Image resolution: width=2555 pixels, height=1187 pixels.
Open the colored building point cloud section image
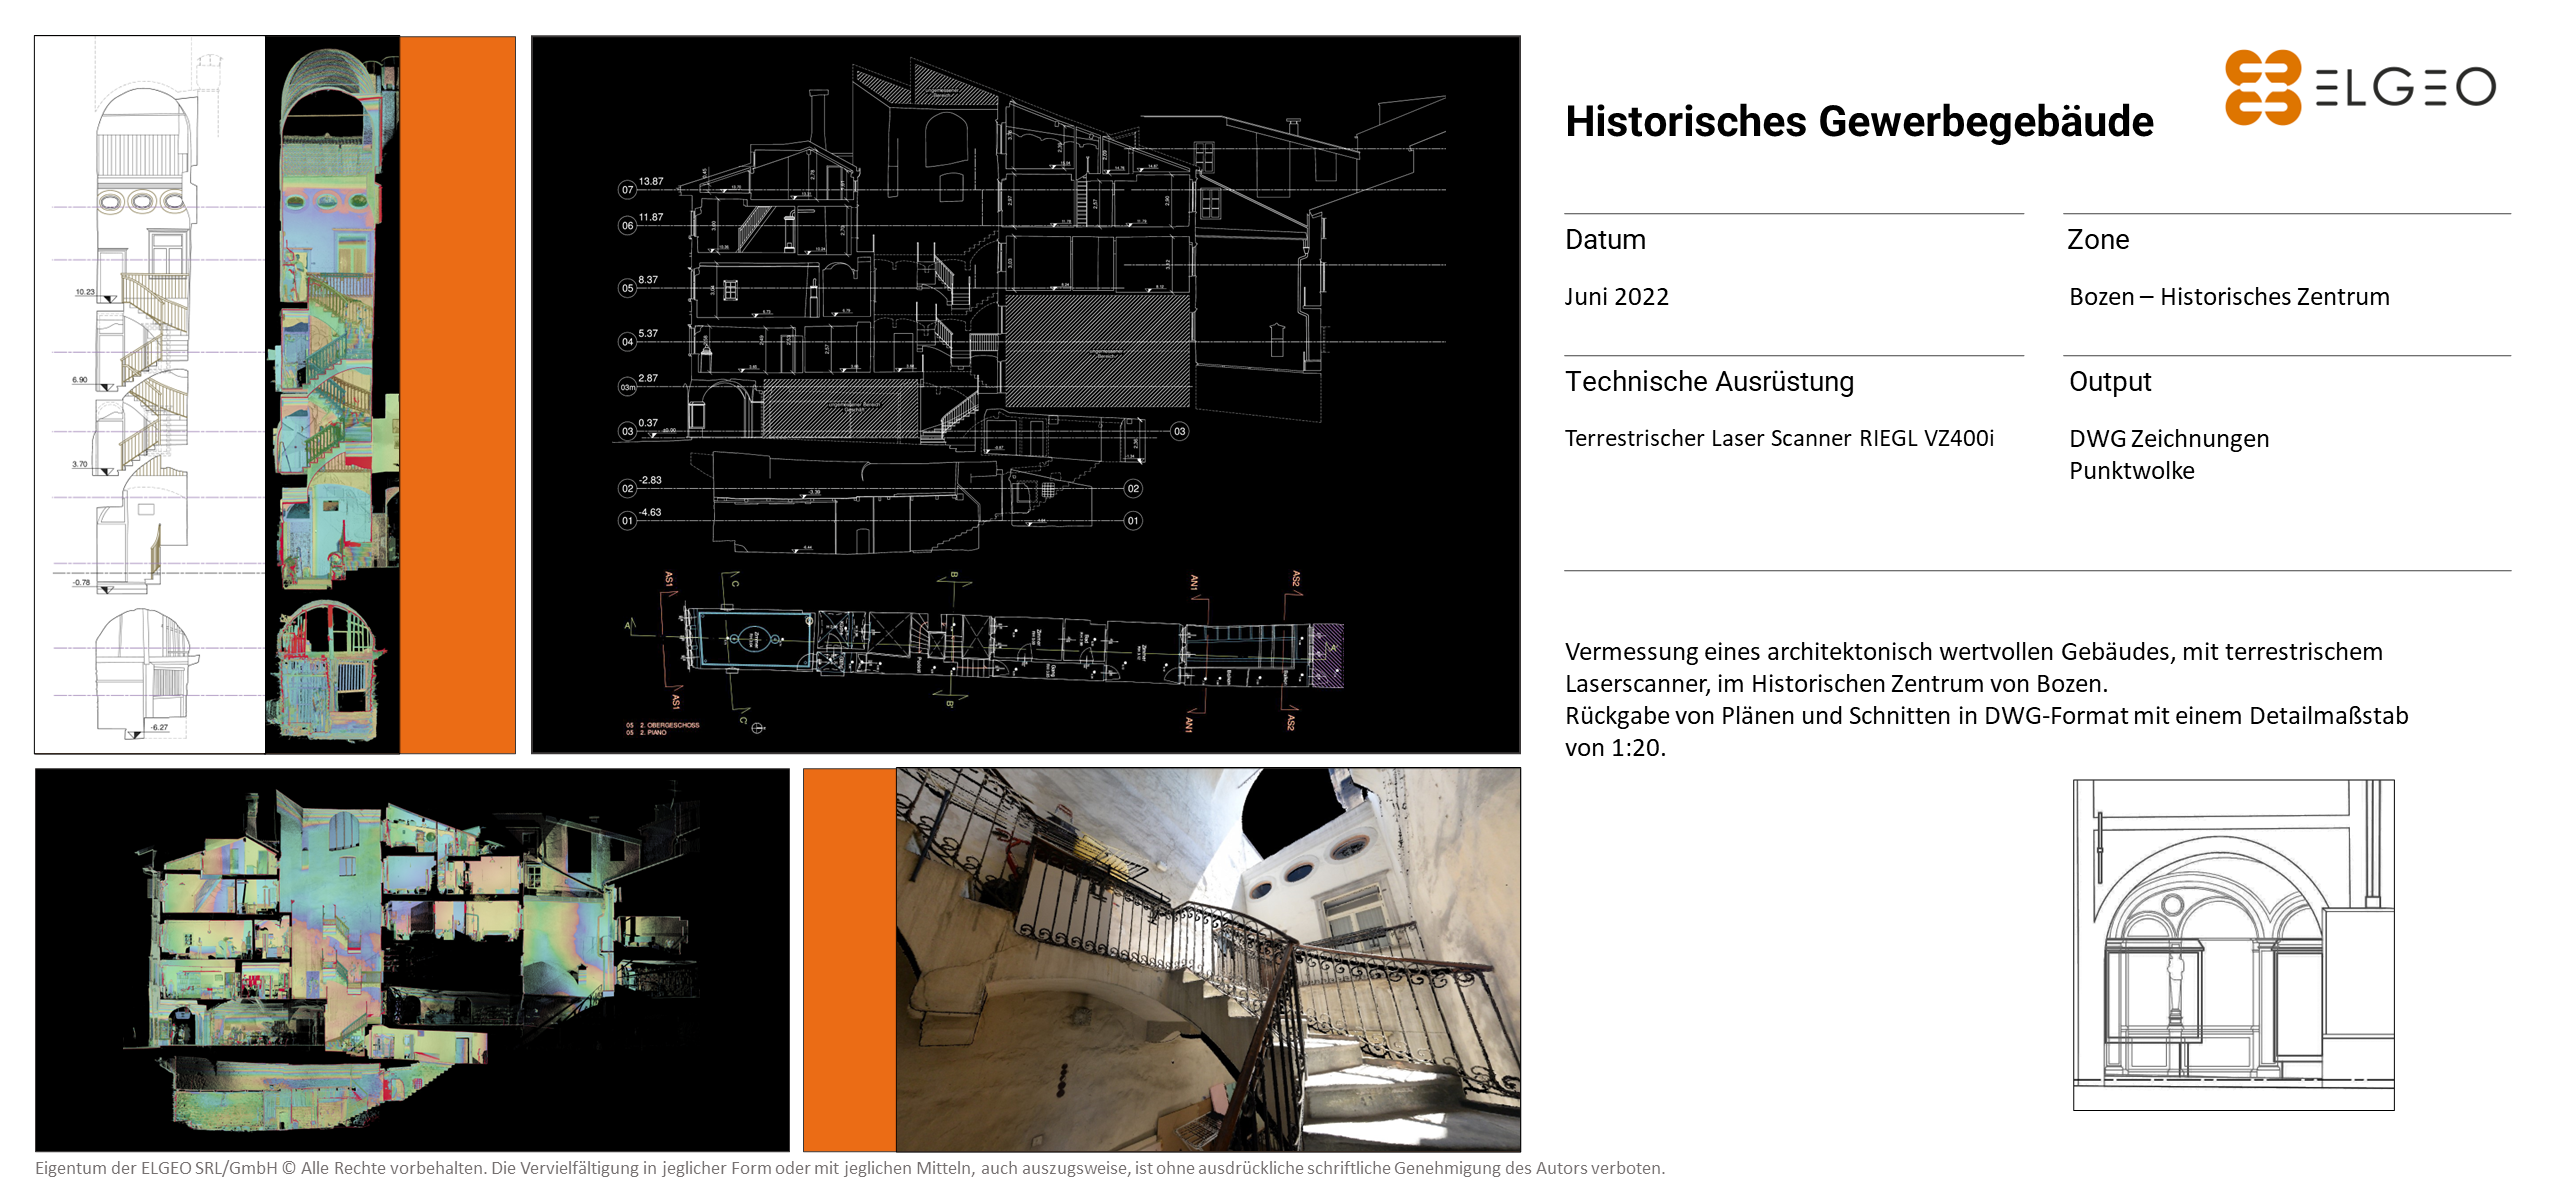coord(412,960)
